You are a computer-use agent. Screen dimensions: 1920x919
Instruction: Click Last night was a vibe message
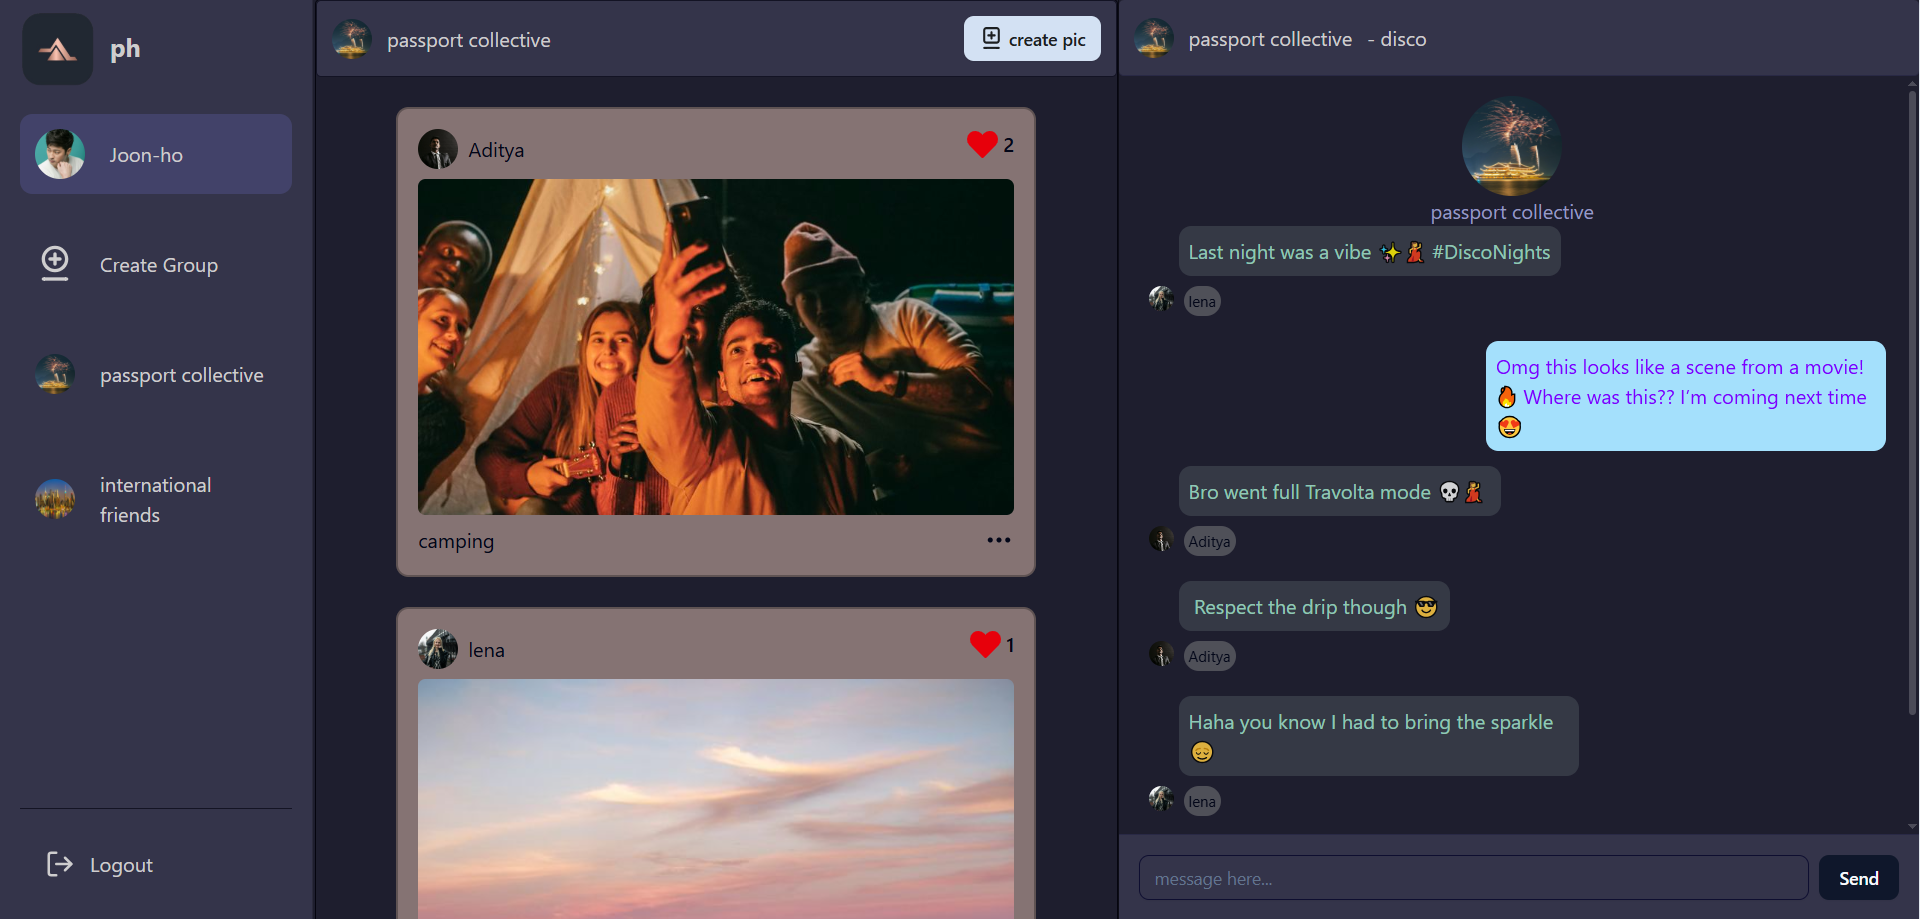tap(1369, 252)
